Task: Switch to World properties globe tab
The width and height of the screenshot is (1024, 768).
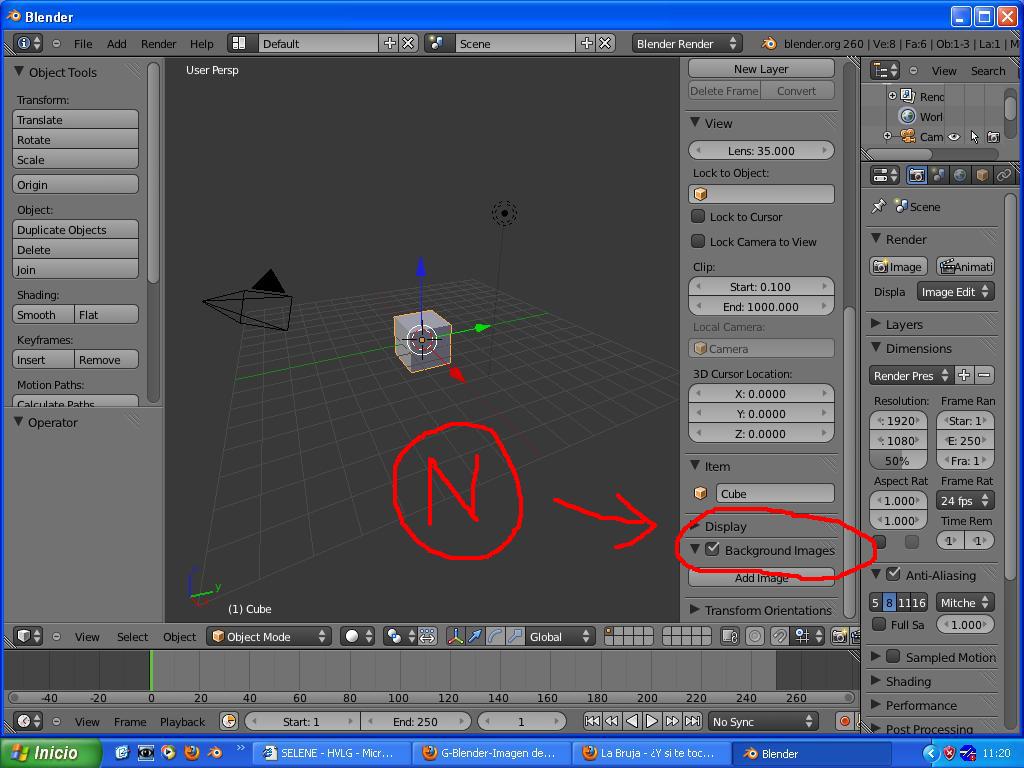Action: pyautogui.click(x=960, y=174)
